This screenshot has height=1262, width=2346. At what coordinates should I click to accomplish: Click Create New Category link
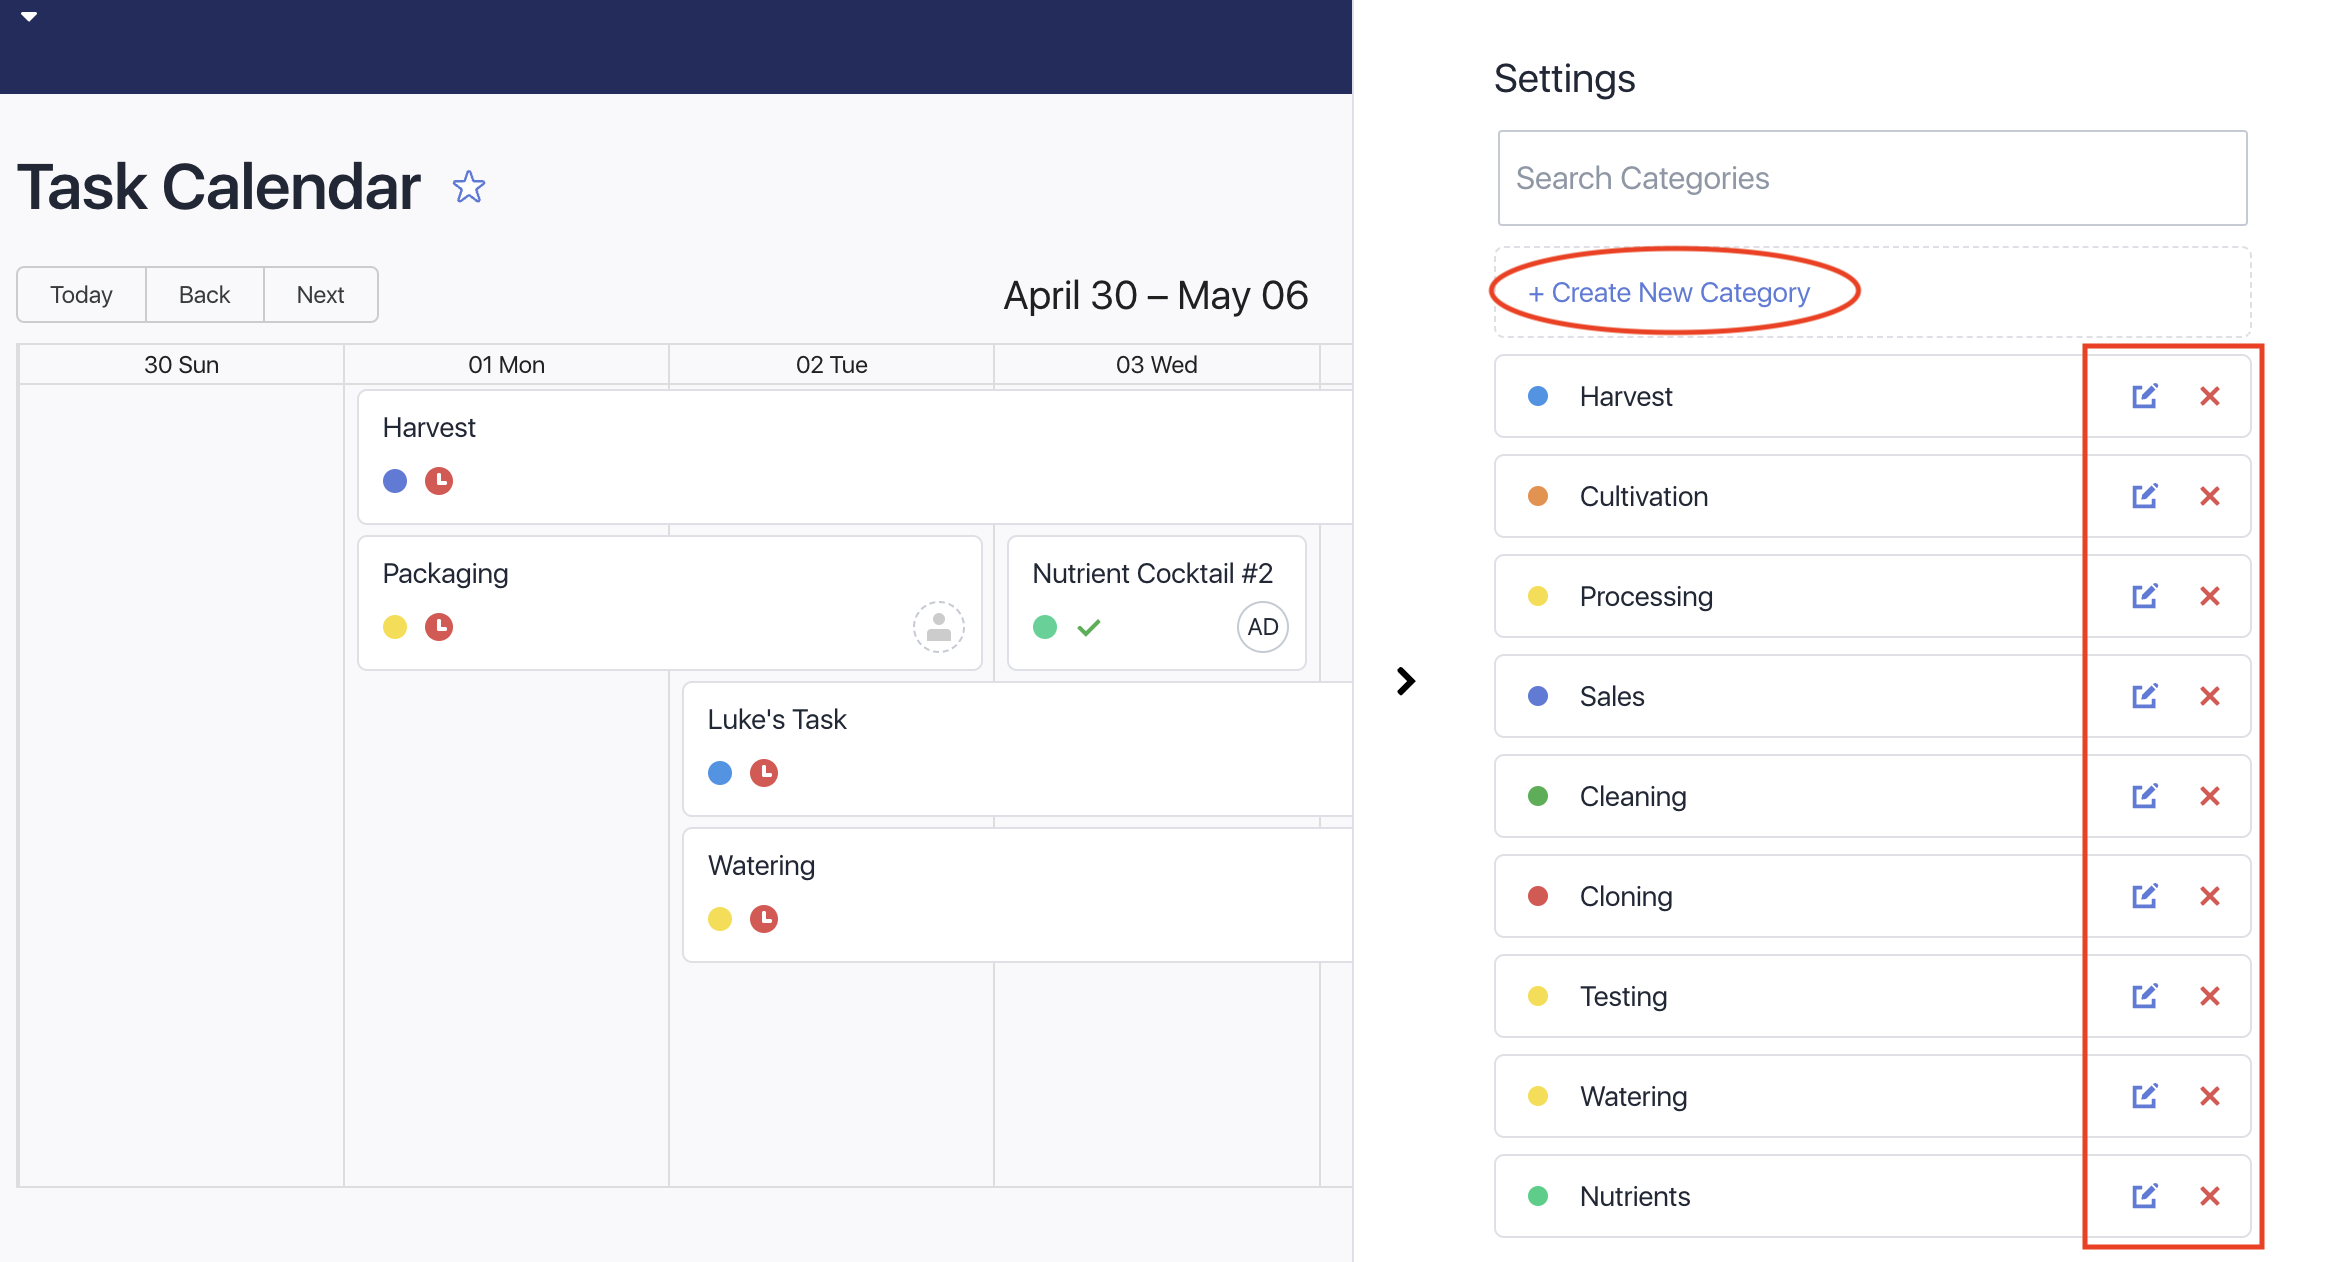[x=1669, y=292]
